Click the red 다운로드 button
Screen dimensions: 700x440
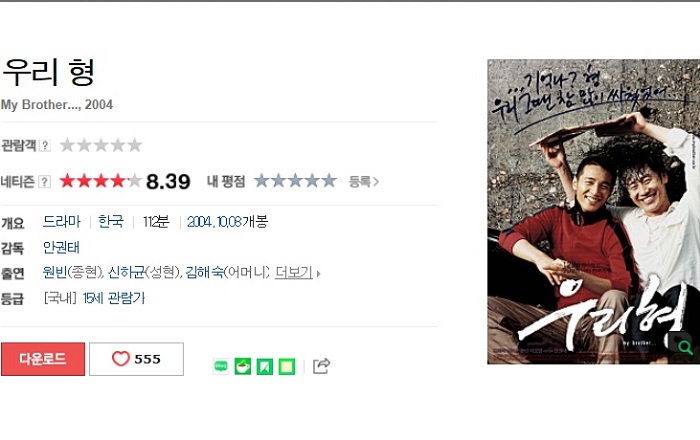43,359
